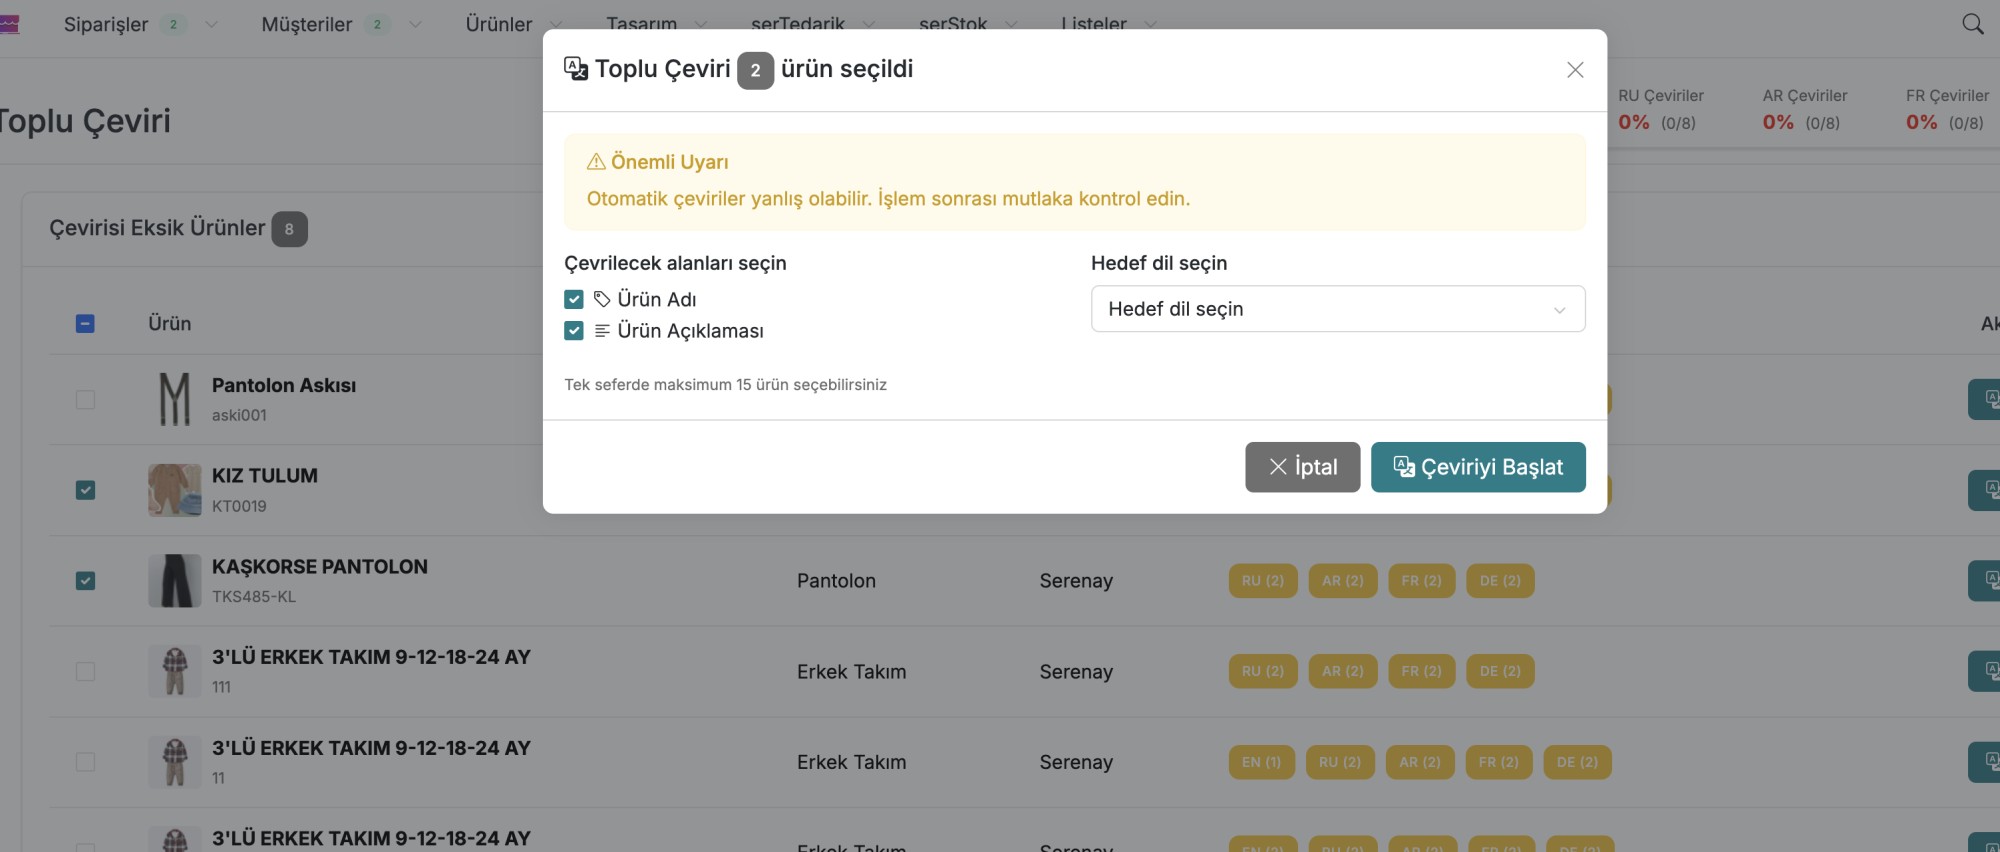Click the KAŞKORSE PANTOLON product thumbnail
This screenshot has width=2000, height=852.
175,581
